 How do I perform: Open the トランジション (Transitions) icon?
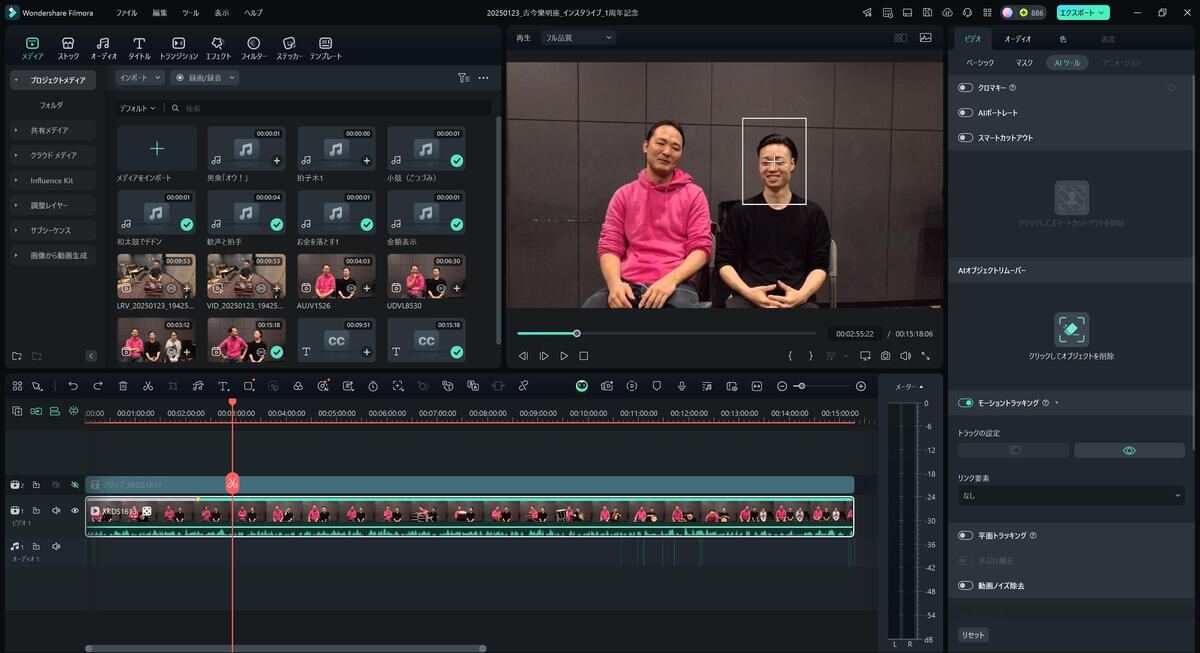pos(178,44)
